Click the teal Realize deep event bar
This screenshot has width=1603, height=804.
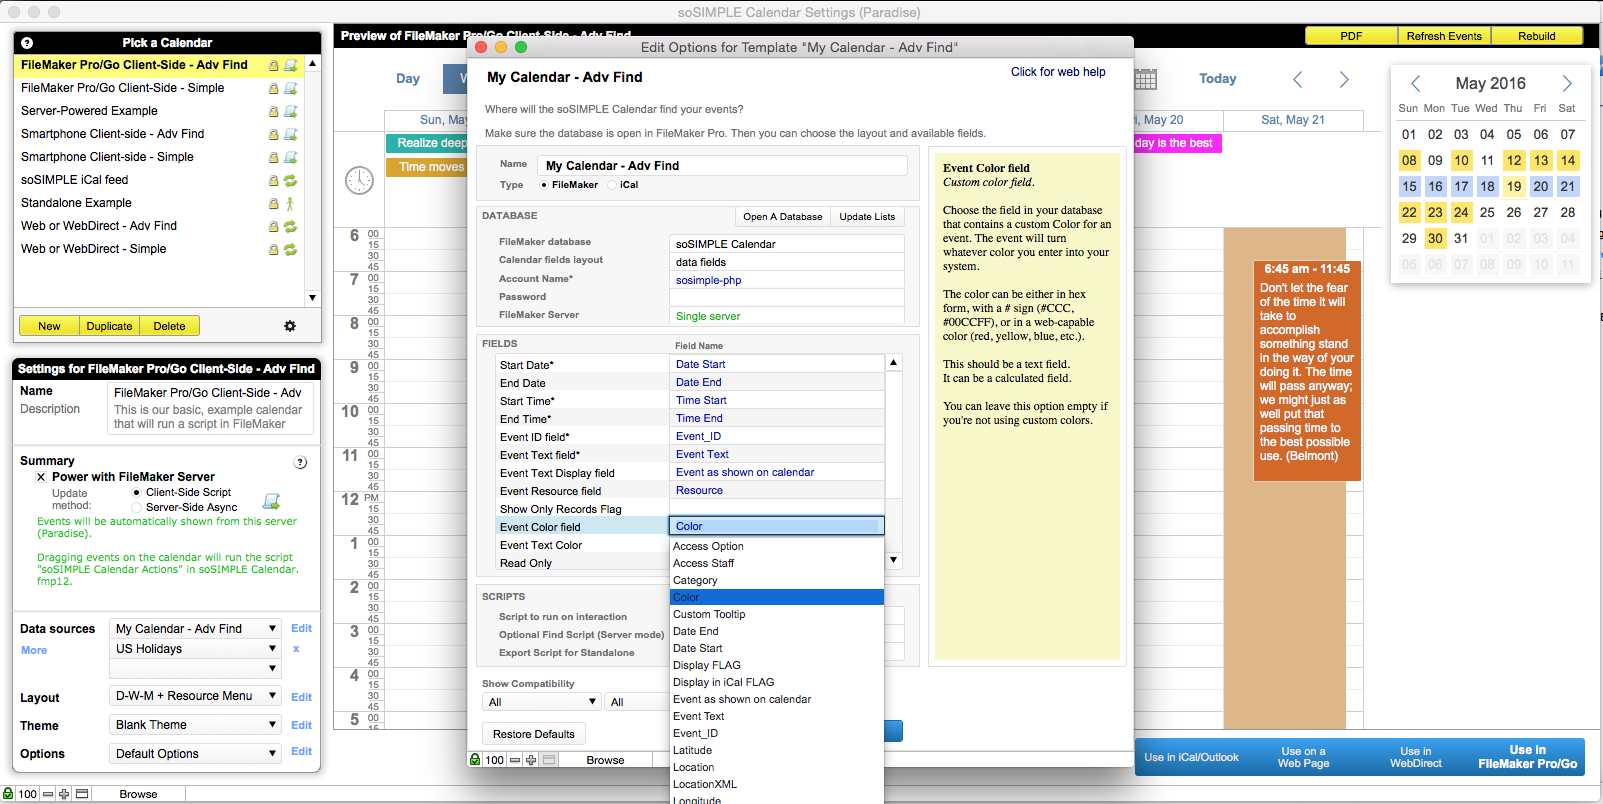pos(427,143)
